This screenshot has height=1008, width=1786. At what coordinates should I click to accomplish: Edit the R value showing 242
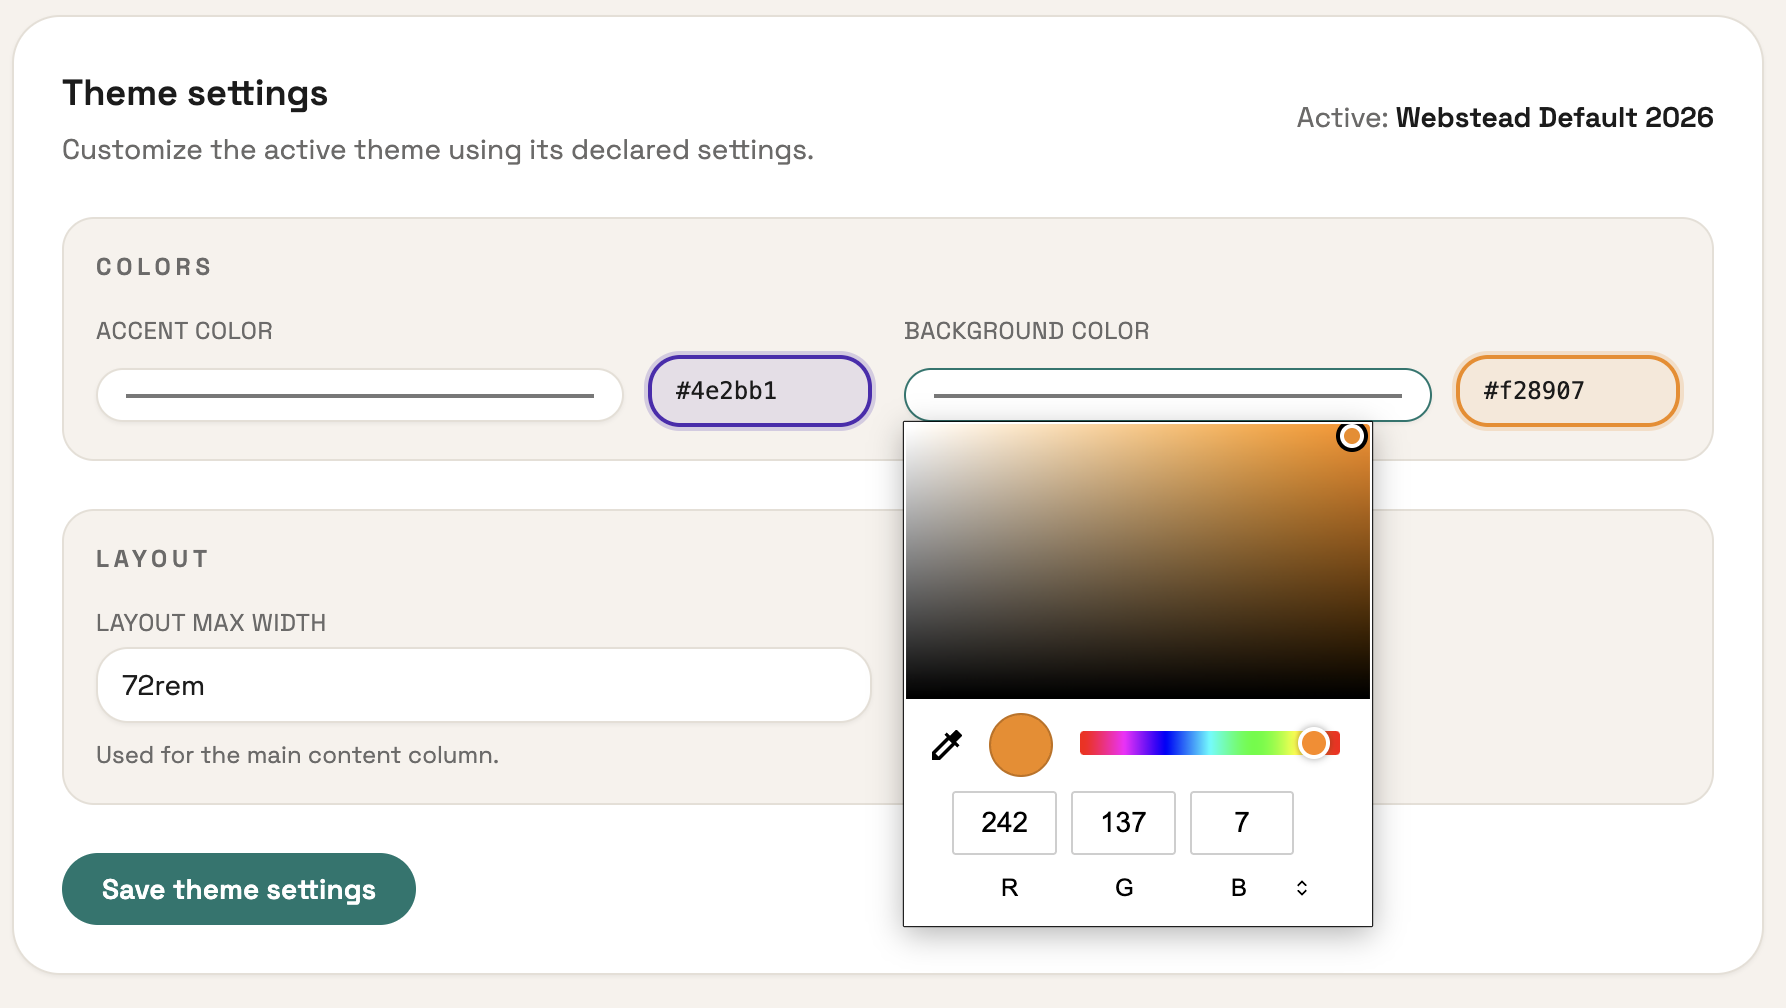pos(1004,823)
